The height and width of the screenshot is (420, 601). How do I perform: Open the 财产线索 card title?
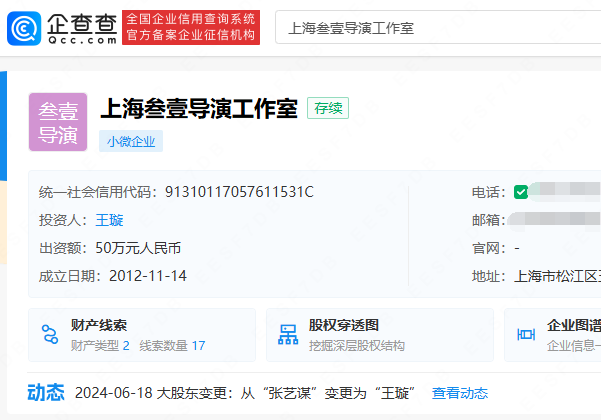tap(99, 325)
